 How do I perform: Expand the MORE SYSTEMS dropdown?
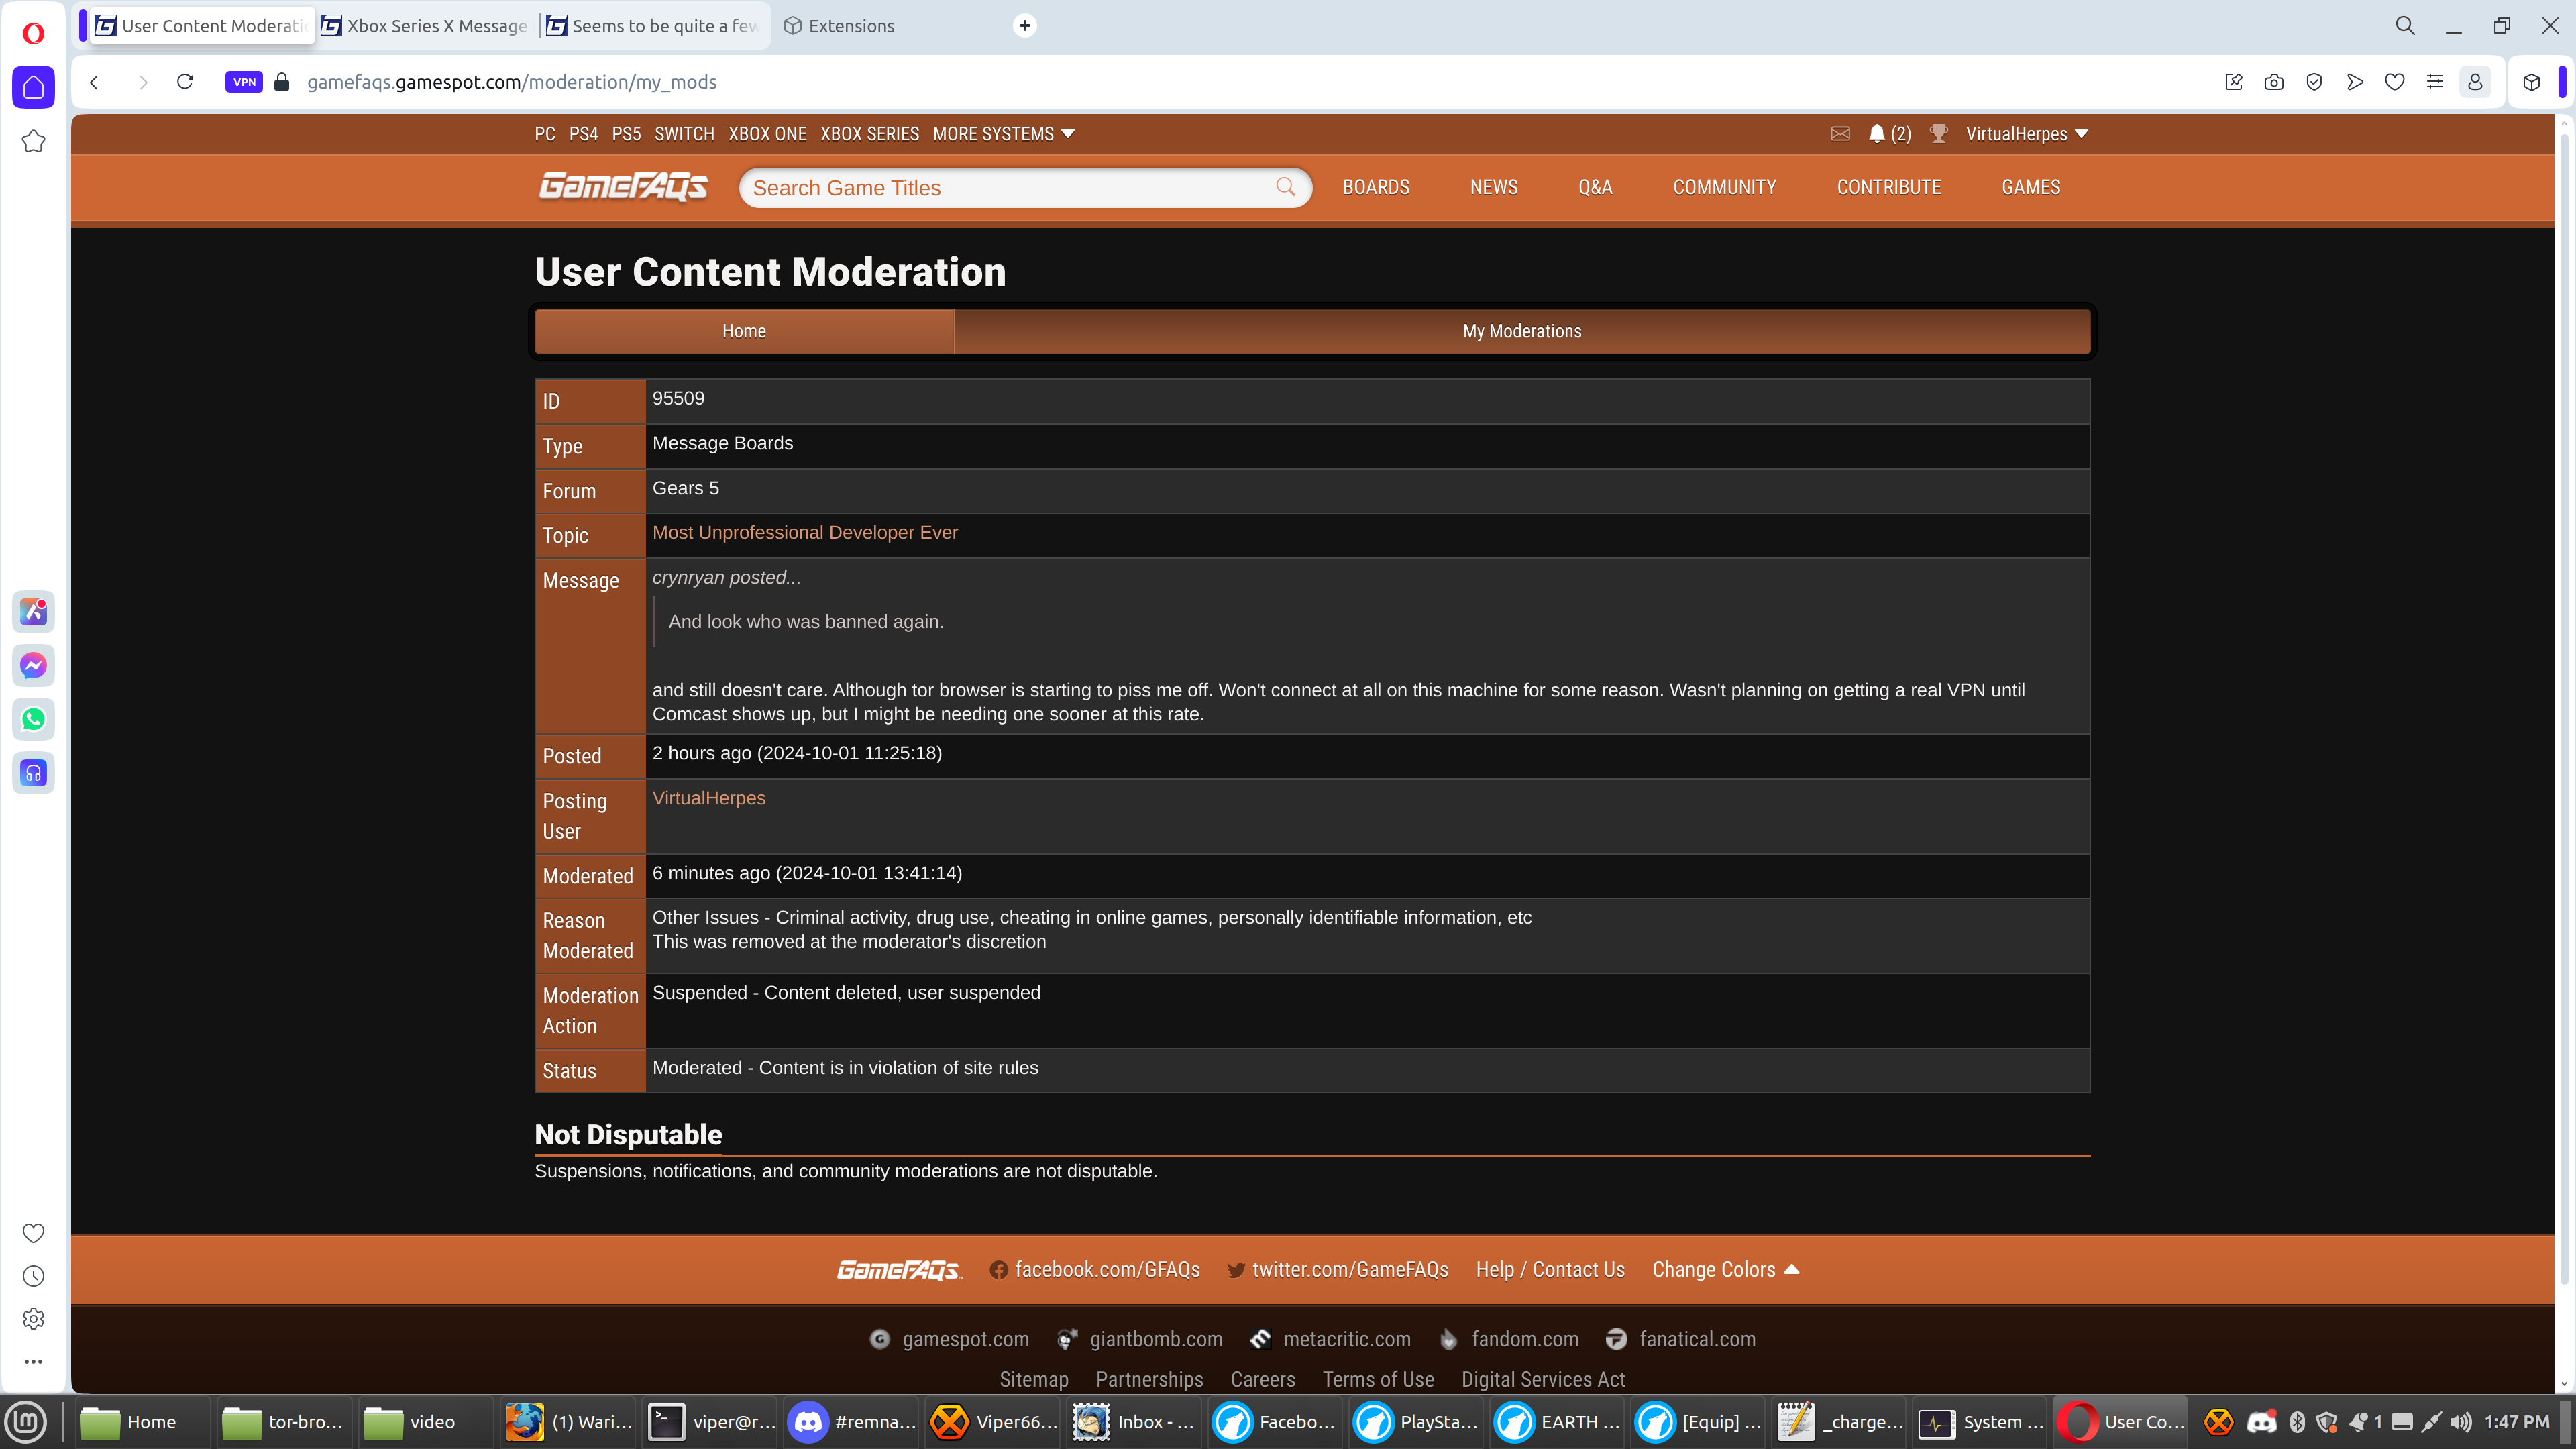point(1003,134)
